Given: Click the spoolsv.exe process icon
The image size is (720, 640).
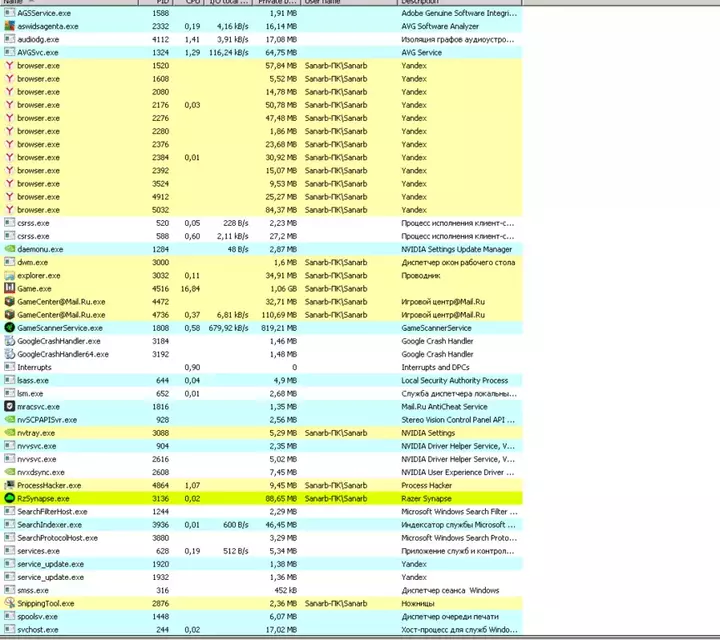Looking at the screenshot, I should click(9, 616).
